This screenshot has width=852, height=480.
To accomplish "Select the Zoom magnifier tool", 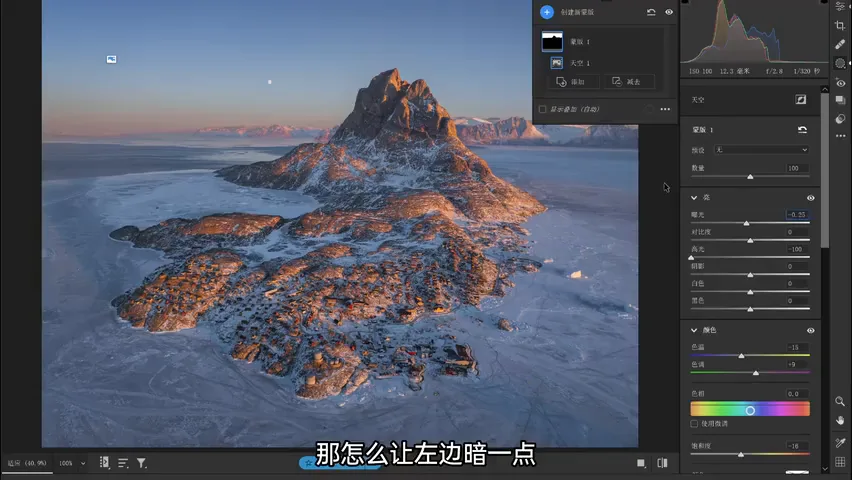I will pyautogui.click(x=840, y=401).
